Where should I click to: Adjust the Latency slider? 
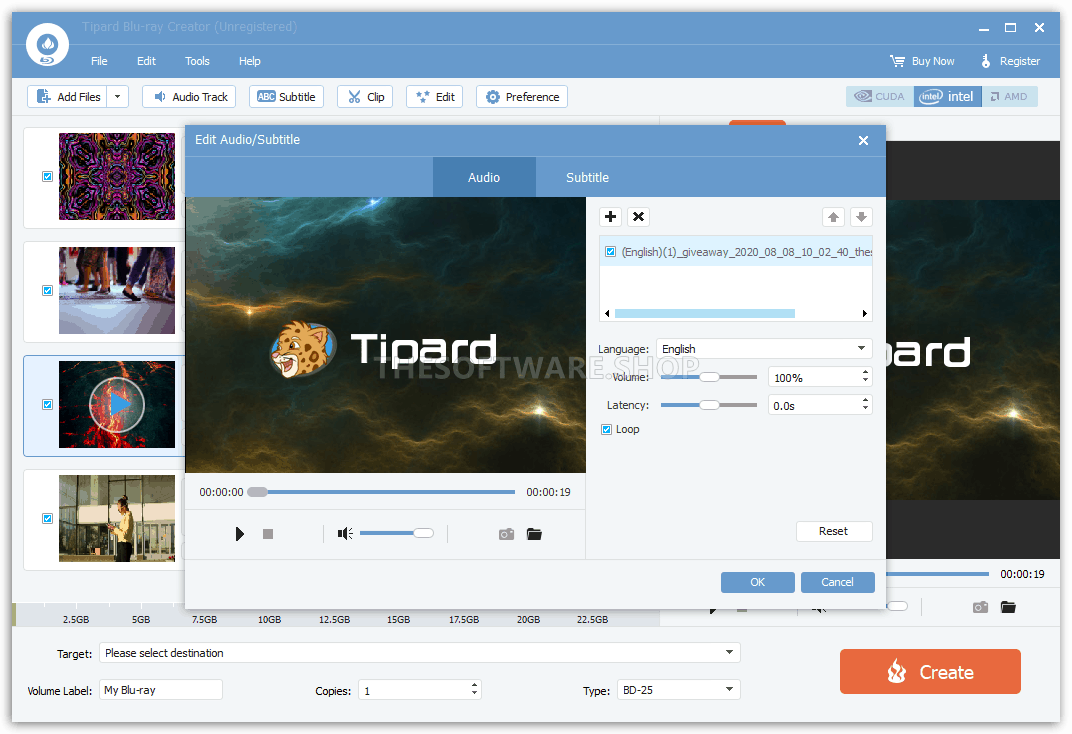click(709, 405)
